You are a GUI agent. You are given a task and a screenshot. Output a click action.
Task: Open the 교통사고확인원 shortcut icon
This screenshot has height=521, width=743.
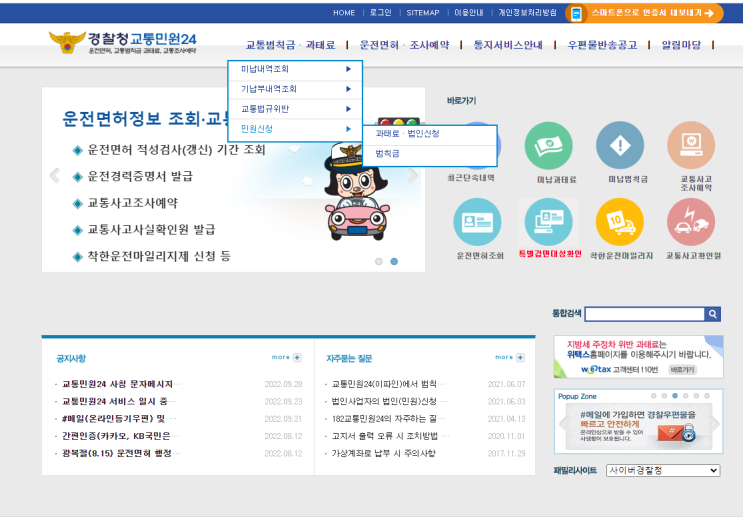coord(691,222)
